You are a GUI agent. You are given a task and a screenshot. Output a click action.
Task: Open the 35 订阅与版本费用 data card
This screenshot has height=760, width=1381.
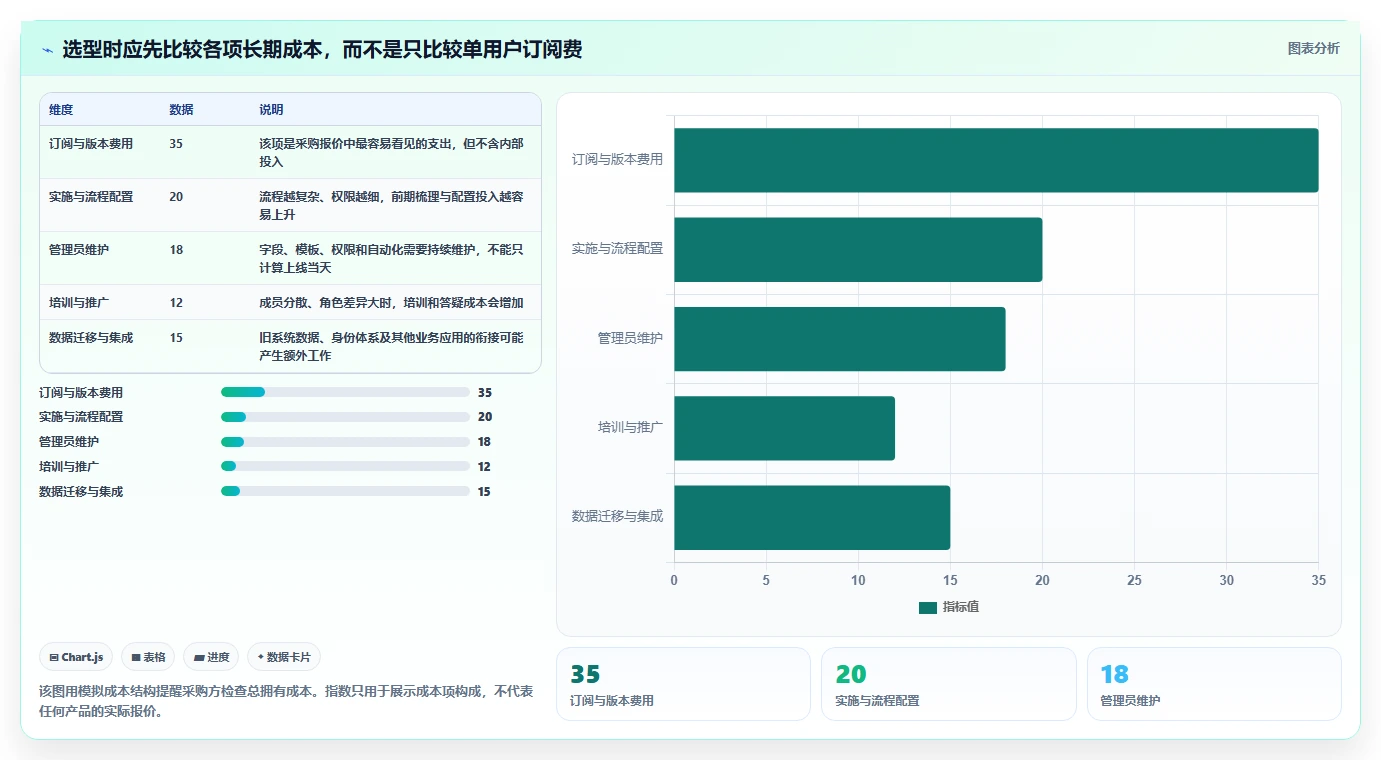click(x=683, y=684)
